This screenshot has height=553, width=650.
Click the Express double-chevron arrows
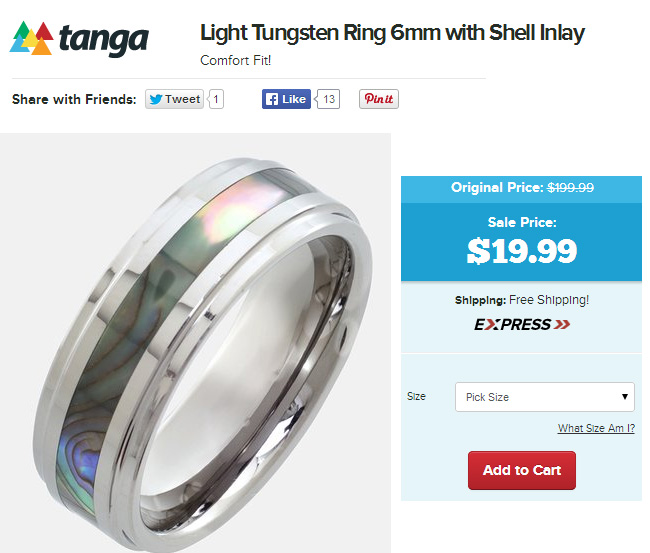tap(562, 324)
